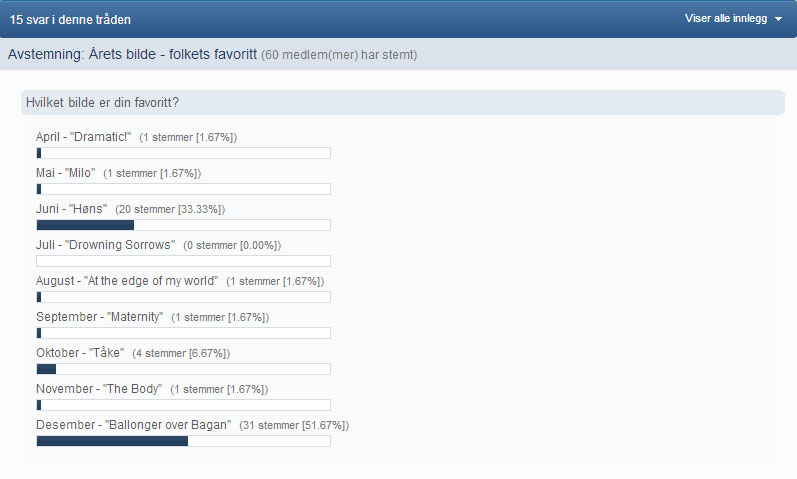
Task: Click the dropdown arrow beside Viser alle innlegg
Action: [x=778, y=19]
